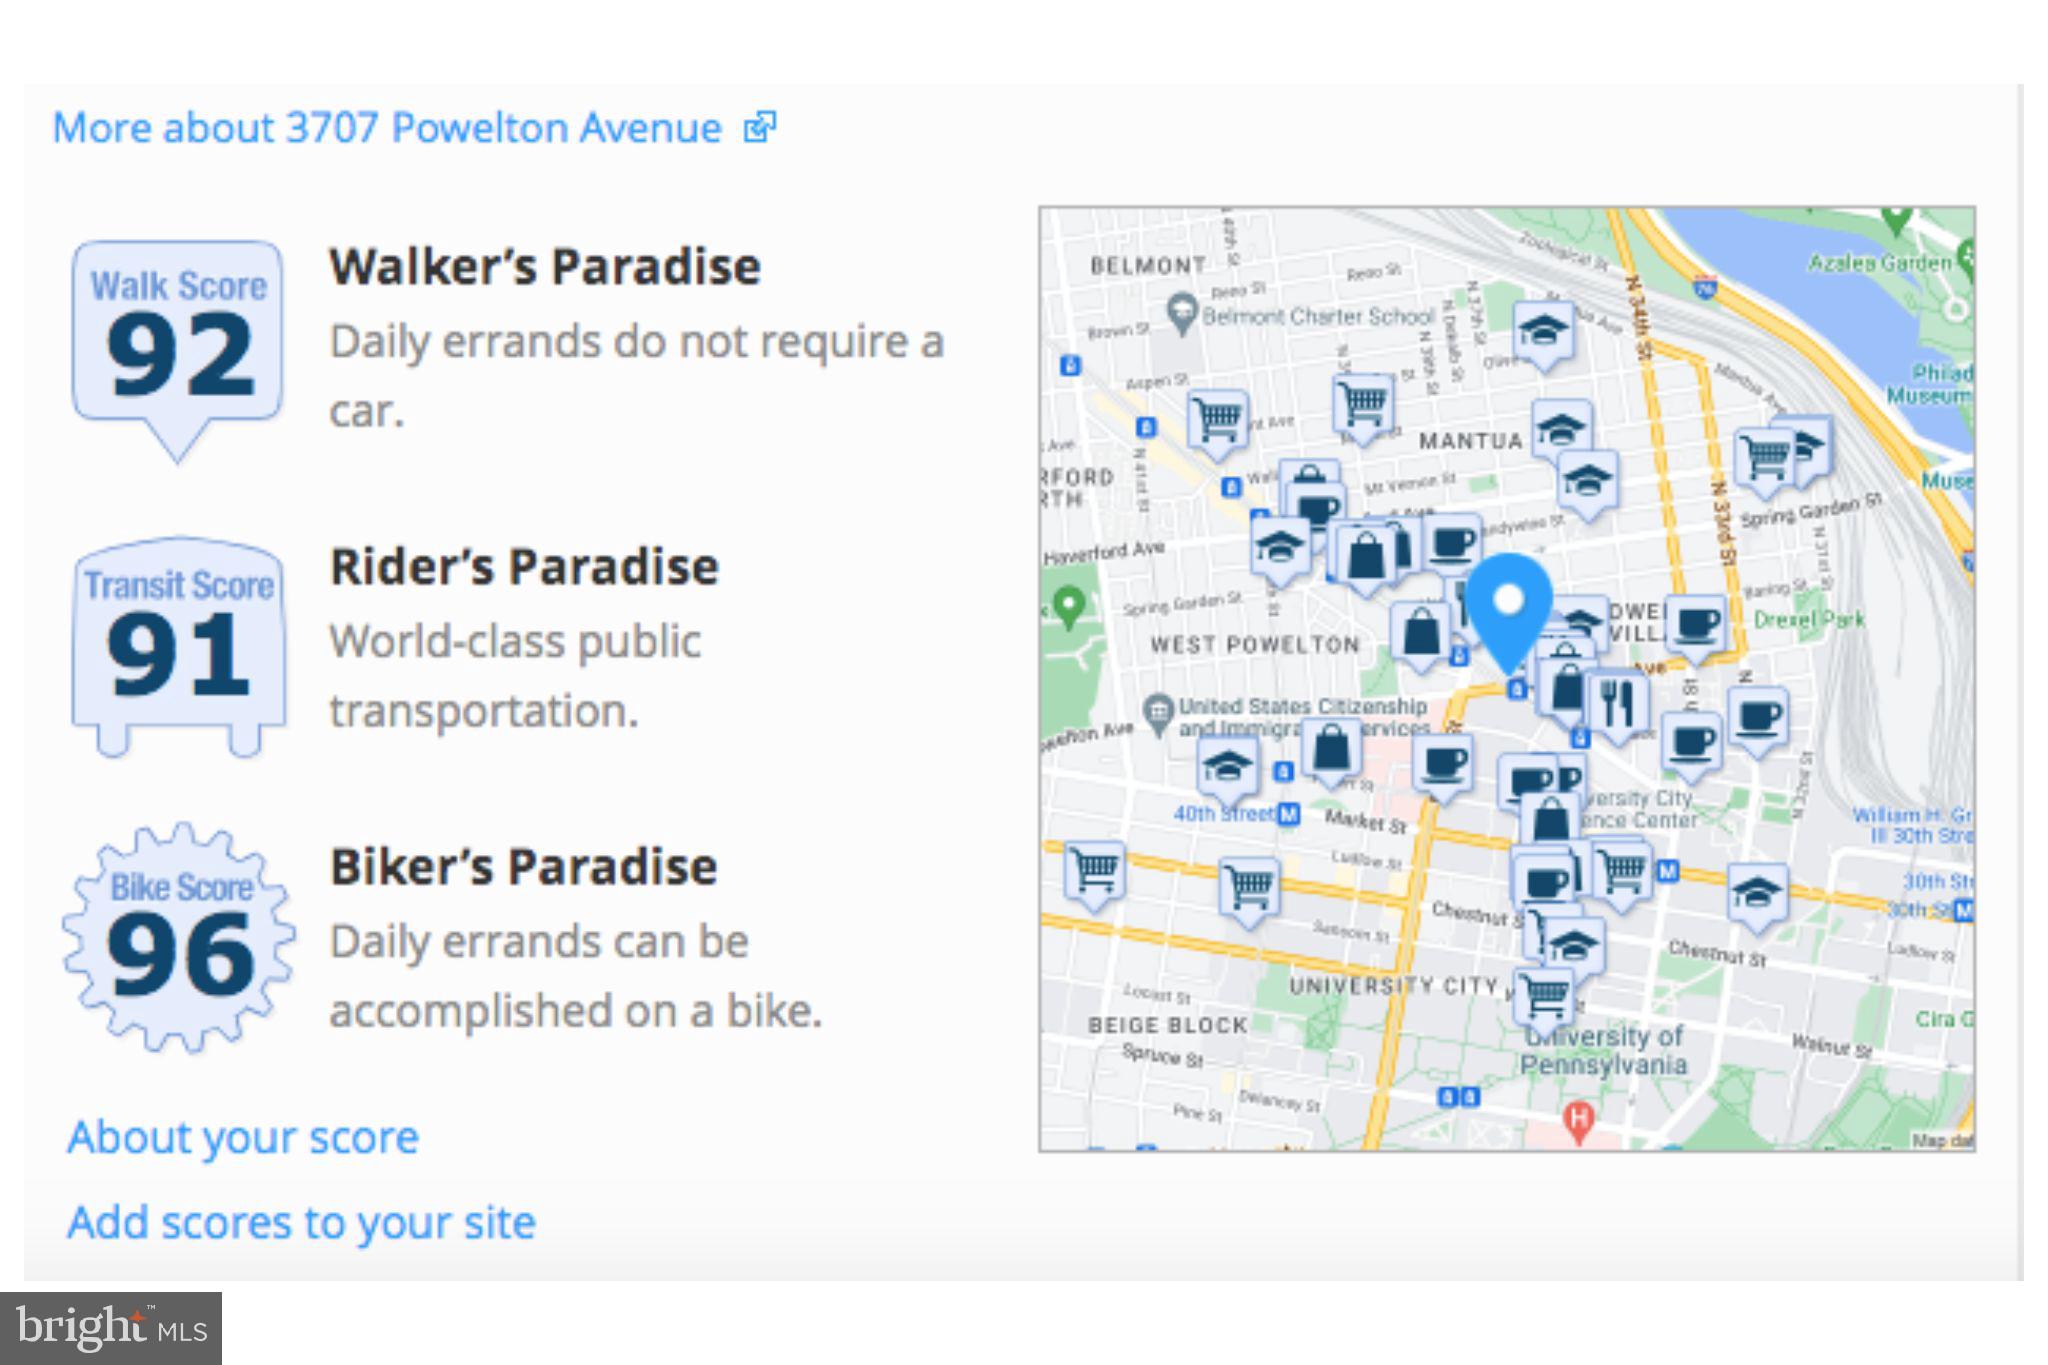Click Add scores to your site

[x=301, y=1222]
